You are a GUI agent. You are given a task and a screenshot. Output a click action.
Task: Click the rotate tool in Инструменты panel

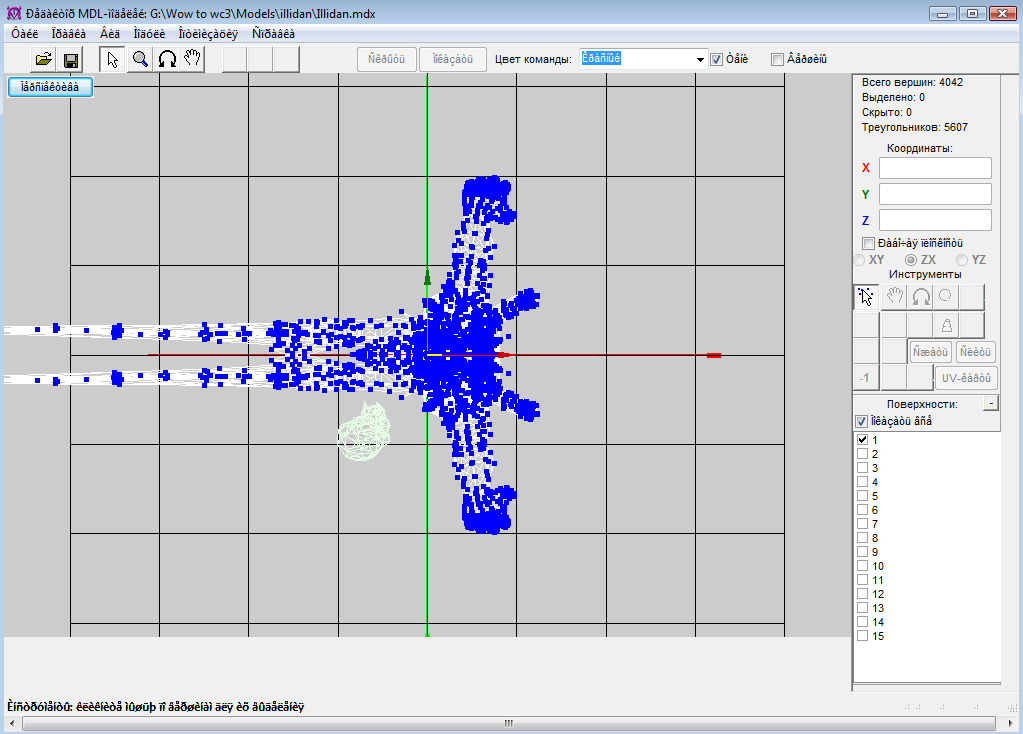(919, 297)
